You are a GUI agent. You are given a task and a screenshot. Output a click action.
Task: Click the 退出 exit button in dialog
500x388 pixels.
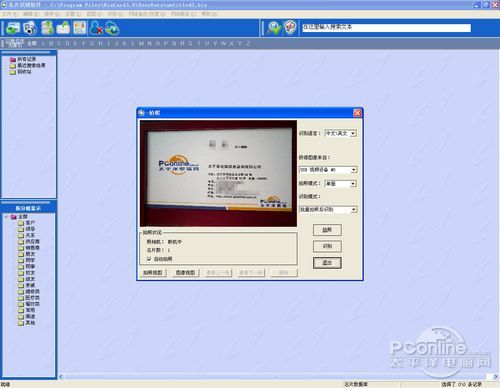point(327,263)
